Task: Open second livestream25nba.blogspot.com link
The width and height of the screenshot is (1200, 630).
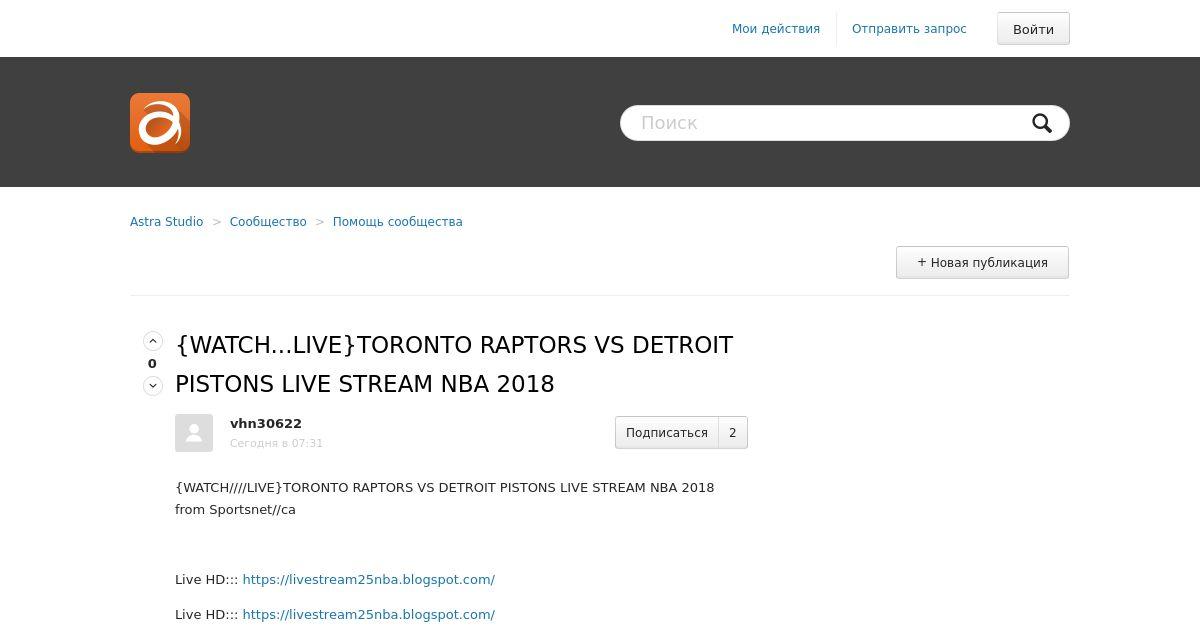Action: click(x=368, y=615)
